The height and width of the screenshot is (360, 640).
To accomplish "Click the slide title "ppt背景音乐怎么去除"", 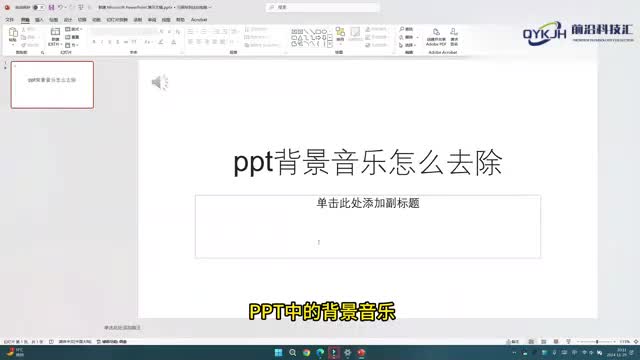I will [x=367, y=162].
